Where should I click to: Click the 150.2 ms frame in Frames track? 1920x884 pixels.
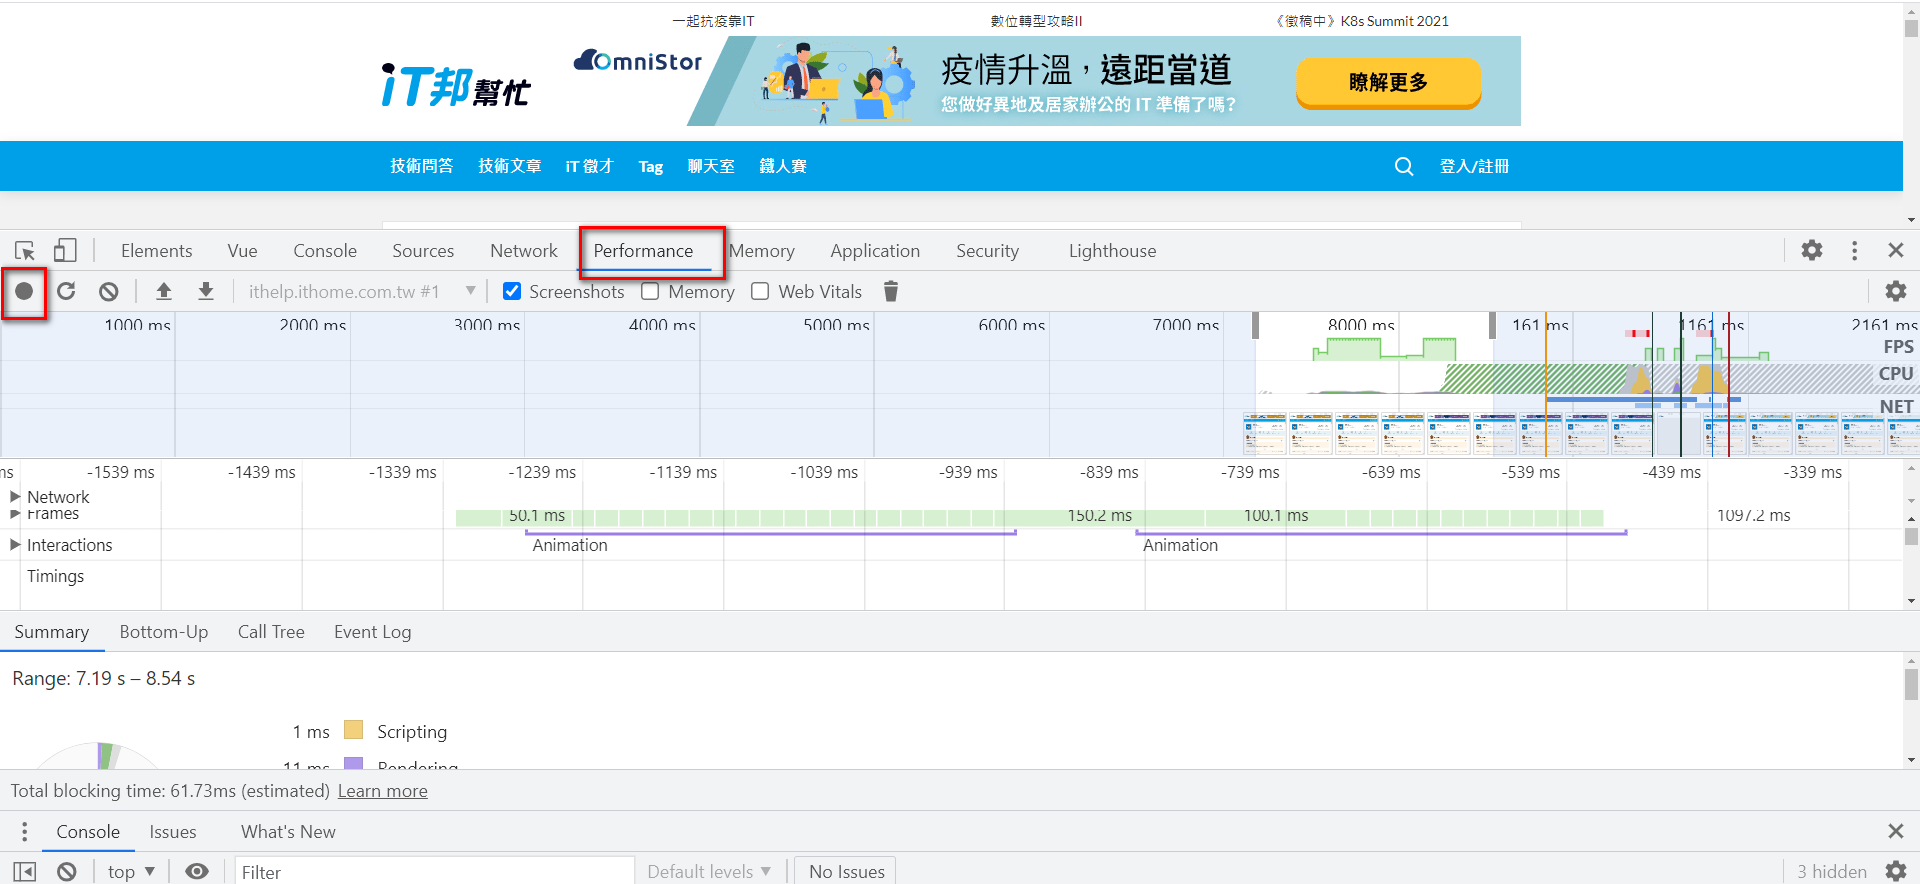point(1099,516)
